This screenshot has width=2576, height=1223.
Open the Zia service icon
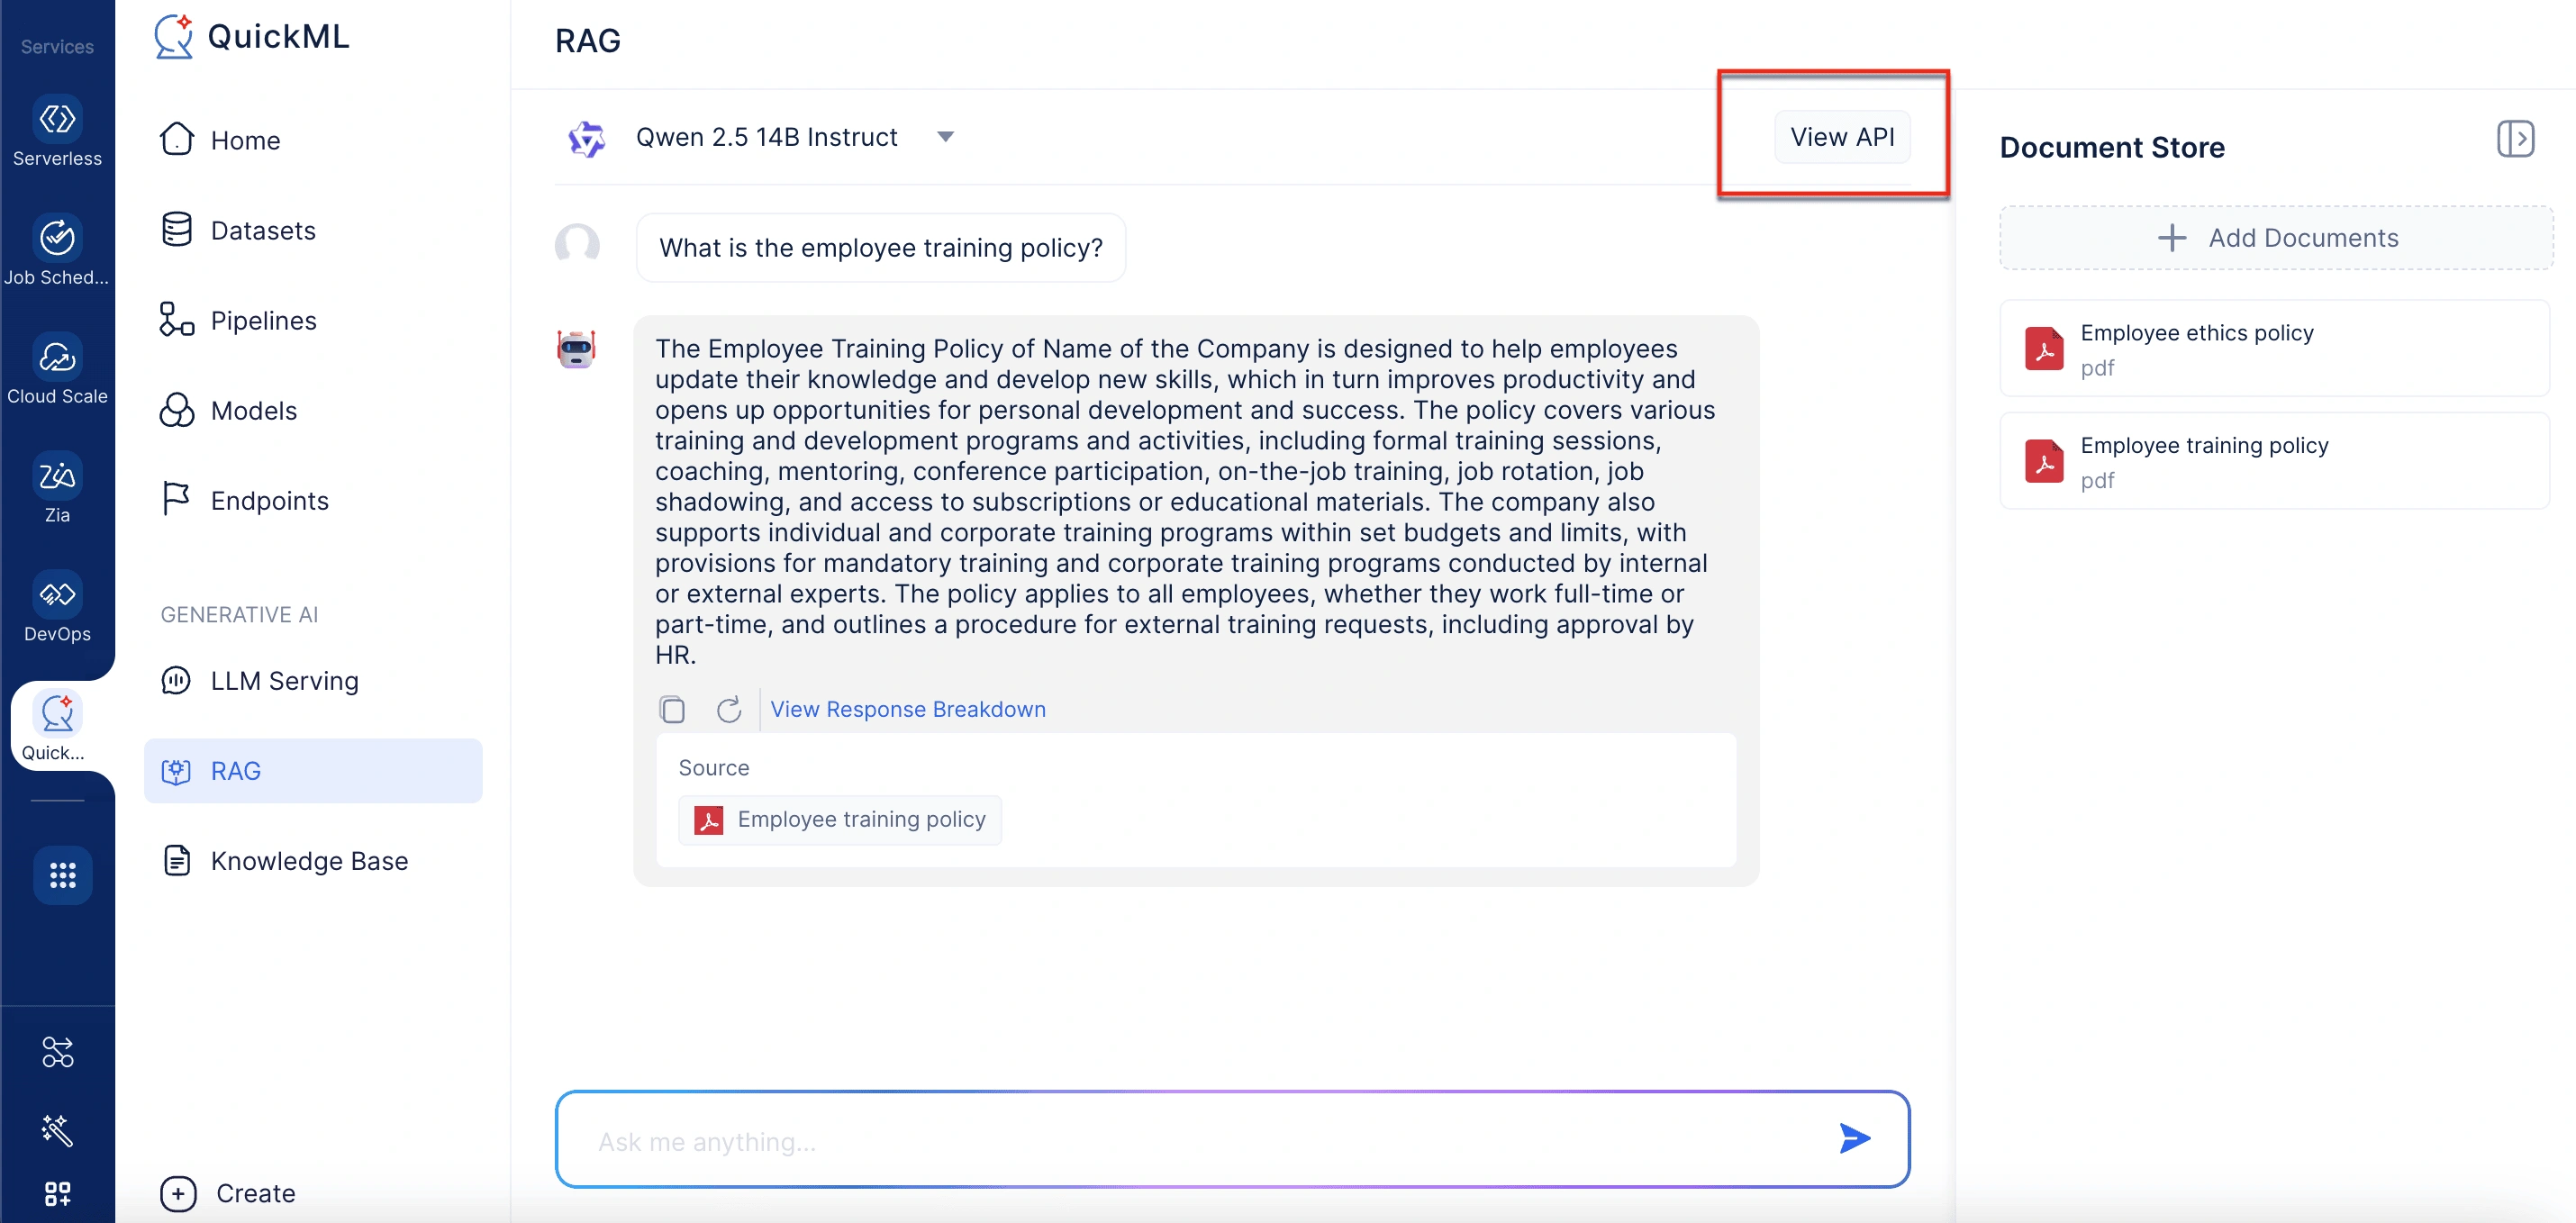click(57, 476)
